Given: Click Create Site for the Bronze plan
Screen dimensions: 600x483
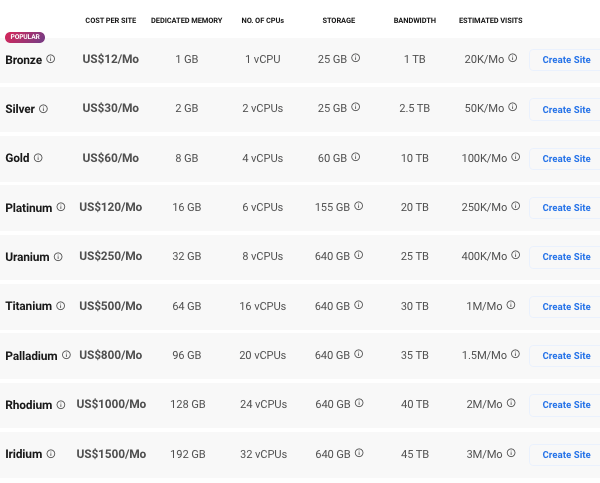Looking at the screenshot, I should [566, 60].
